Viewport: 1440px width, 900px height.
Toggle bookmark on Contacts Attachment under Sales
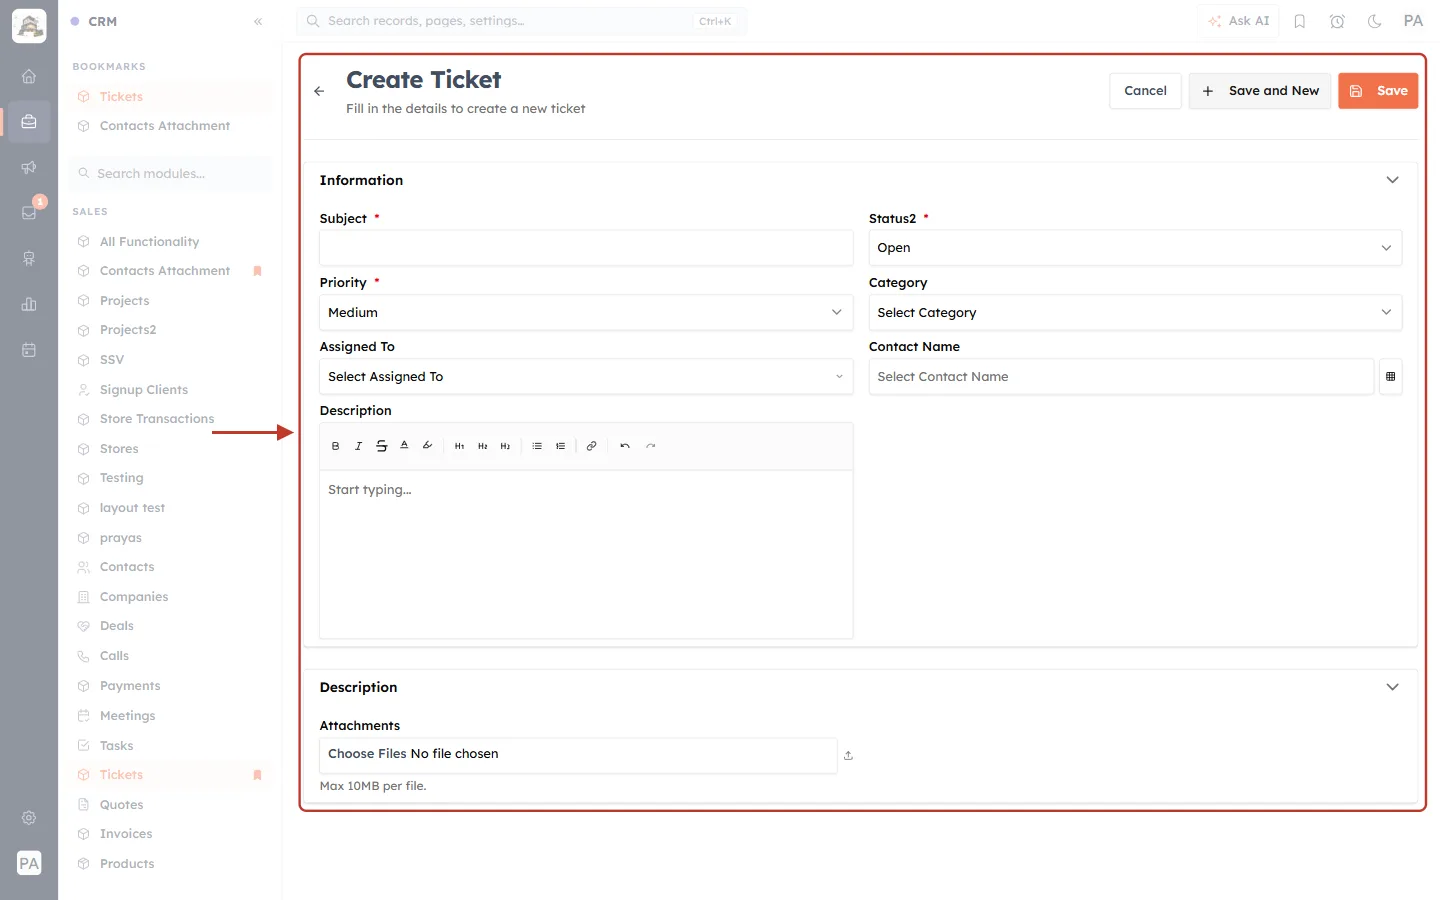tap(257, 271)
